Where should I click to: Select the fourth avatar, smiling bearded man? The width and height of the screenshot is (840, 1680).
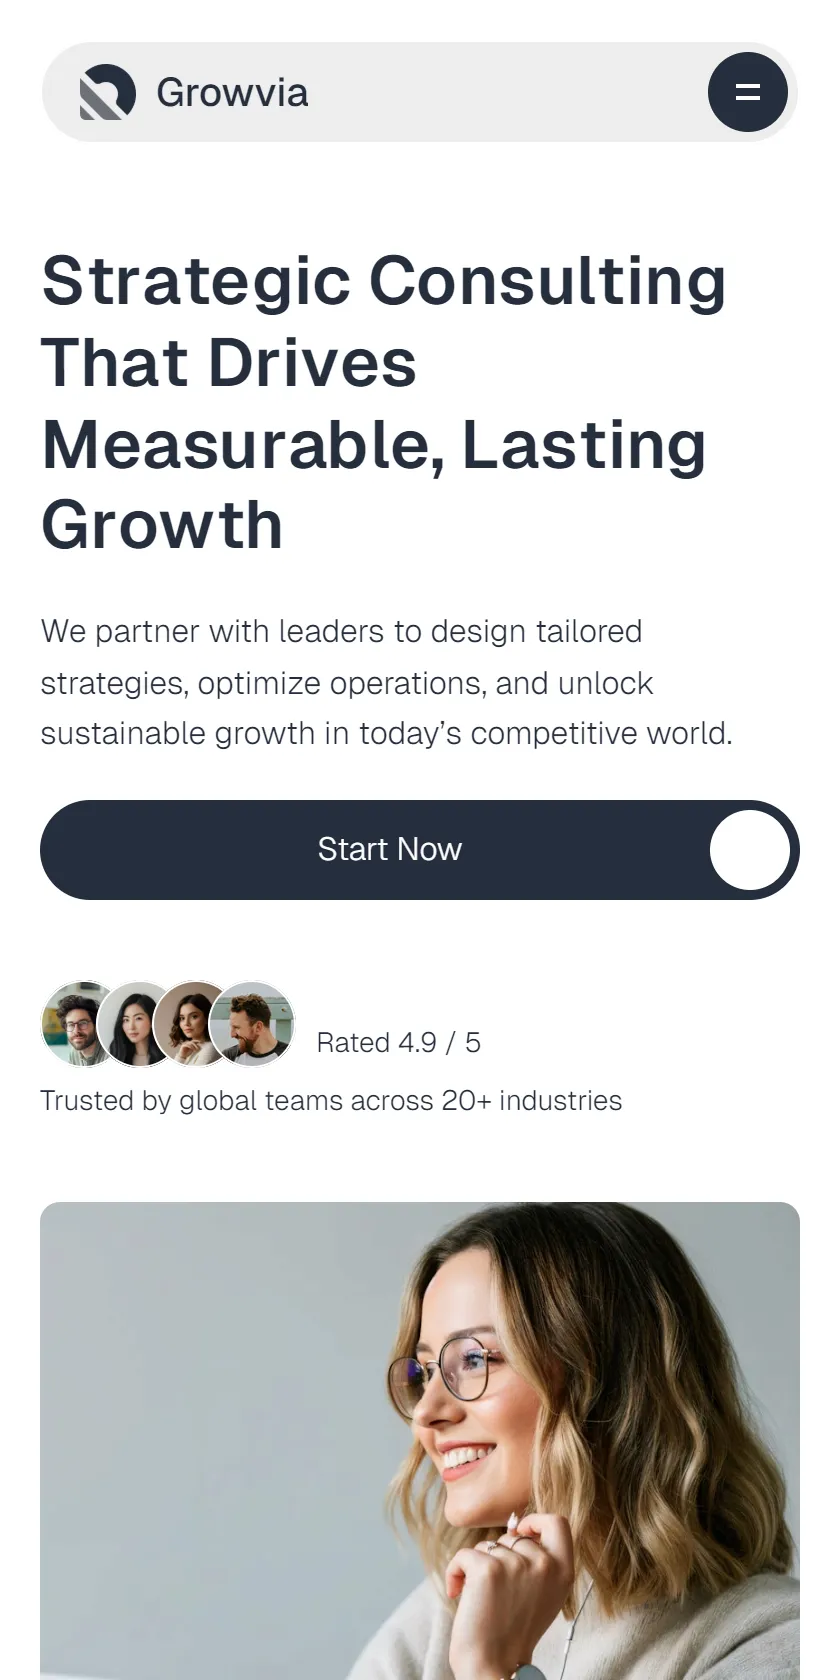click(252, 1024)
